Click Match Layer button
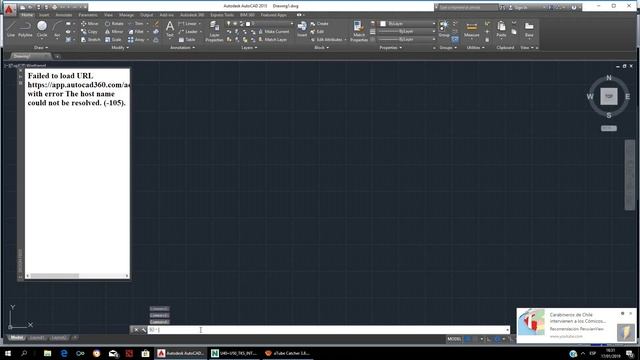Viewport: 640px width, 360px height. (x=273, y=40)
